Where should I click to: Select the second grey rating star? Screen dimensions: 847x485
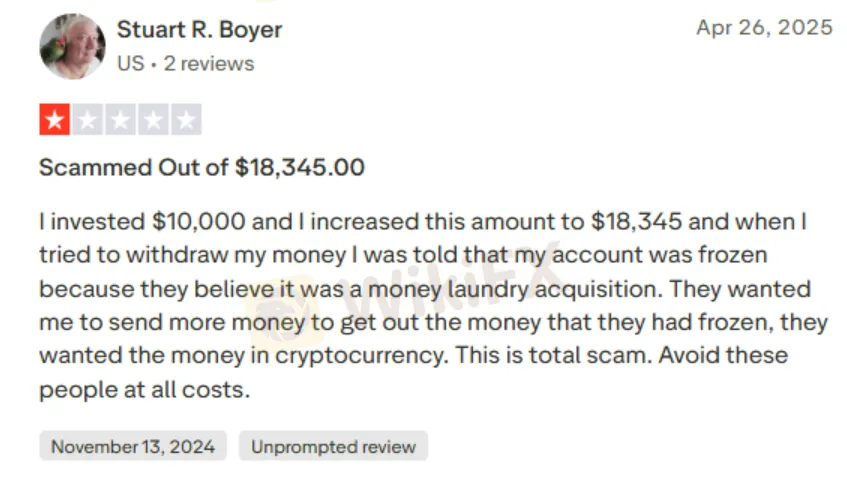[88, 121]
